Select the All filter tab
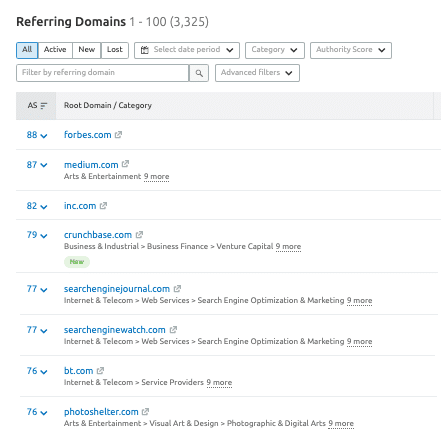 point(27,50)
